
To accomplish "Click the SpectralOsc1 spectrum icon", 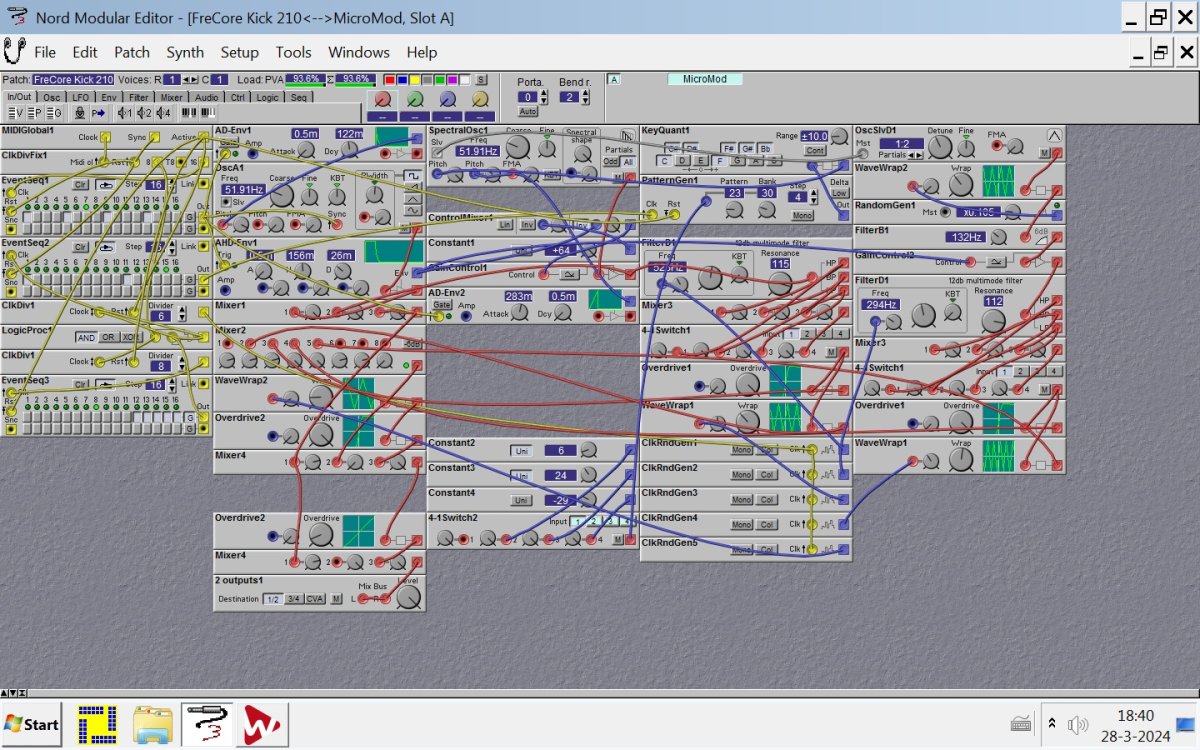I will pyautogui.click(x=627, y=136).
